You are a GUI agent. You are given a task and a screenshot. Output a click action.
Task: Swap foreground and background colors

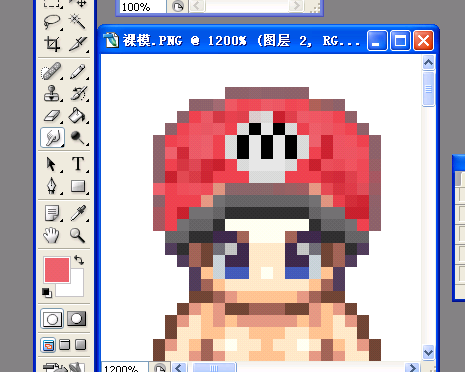coord(79,260)
